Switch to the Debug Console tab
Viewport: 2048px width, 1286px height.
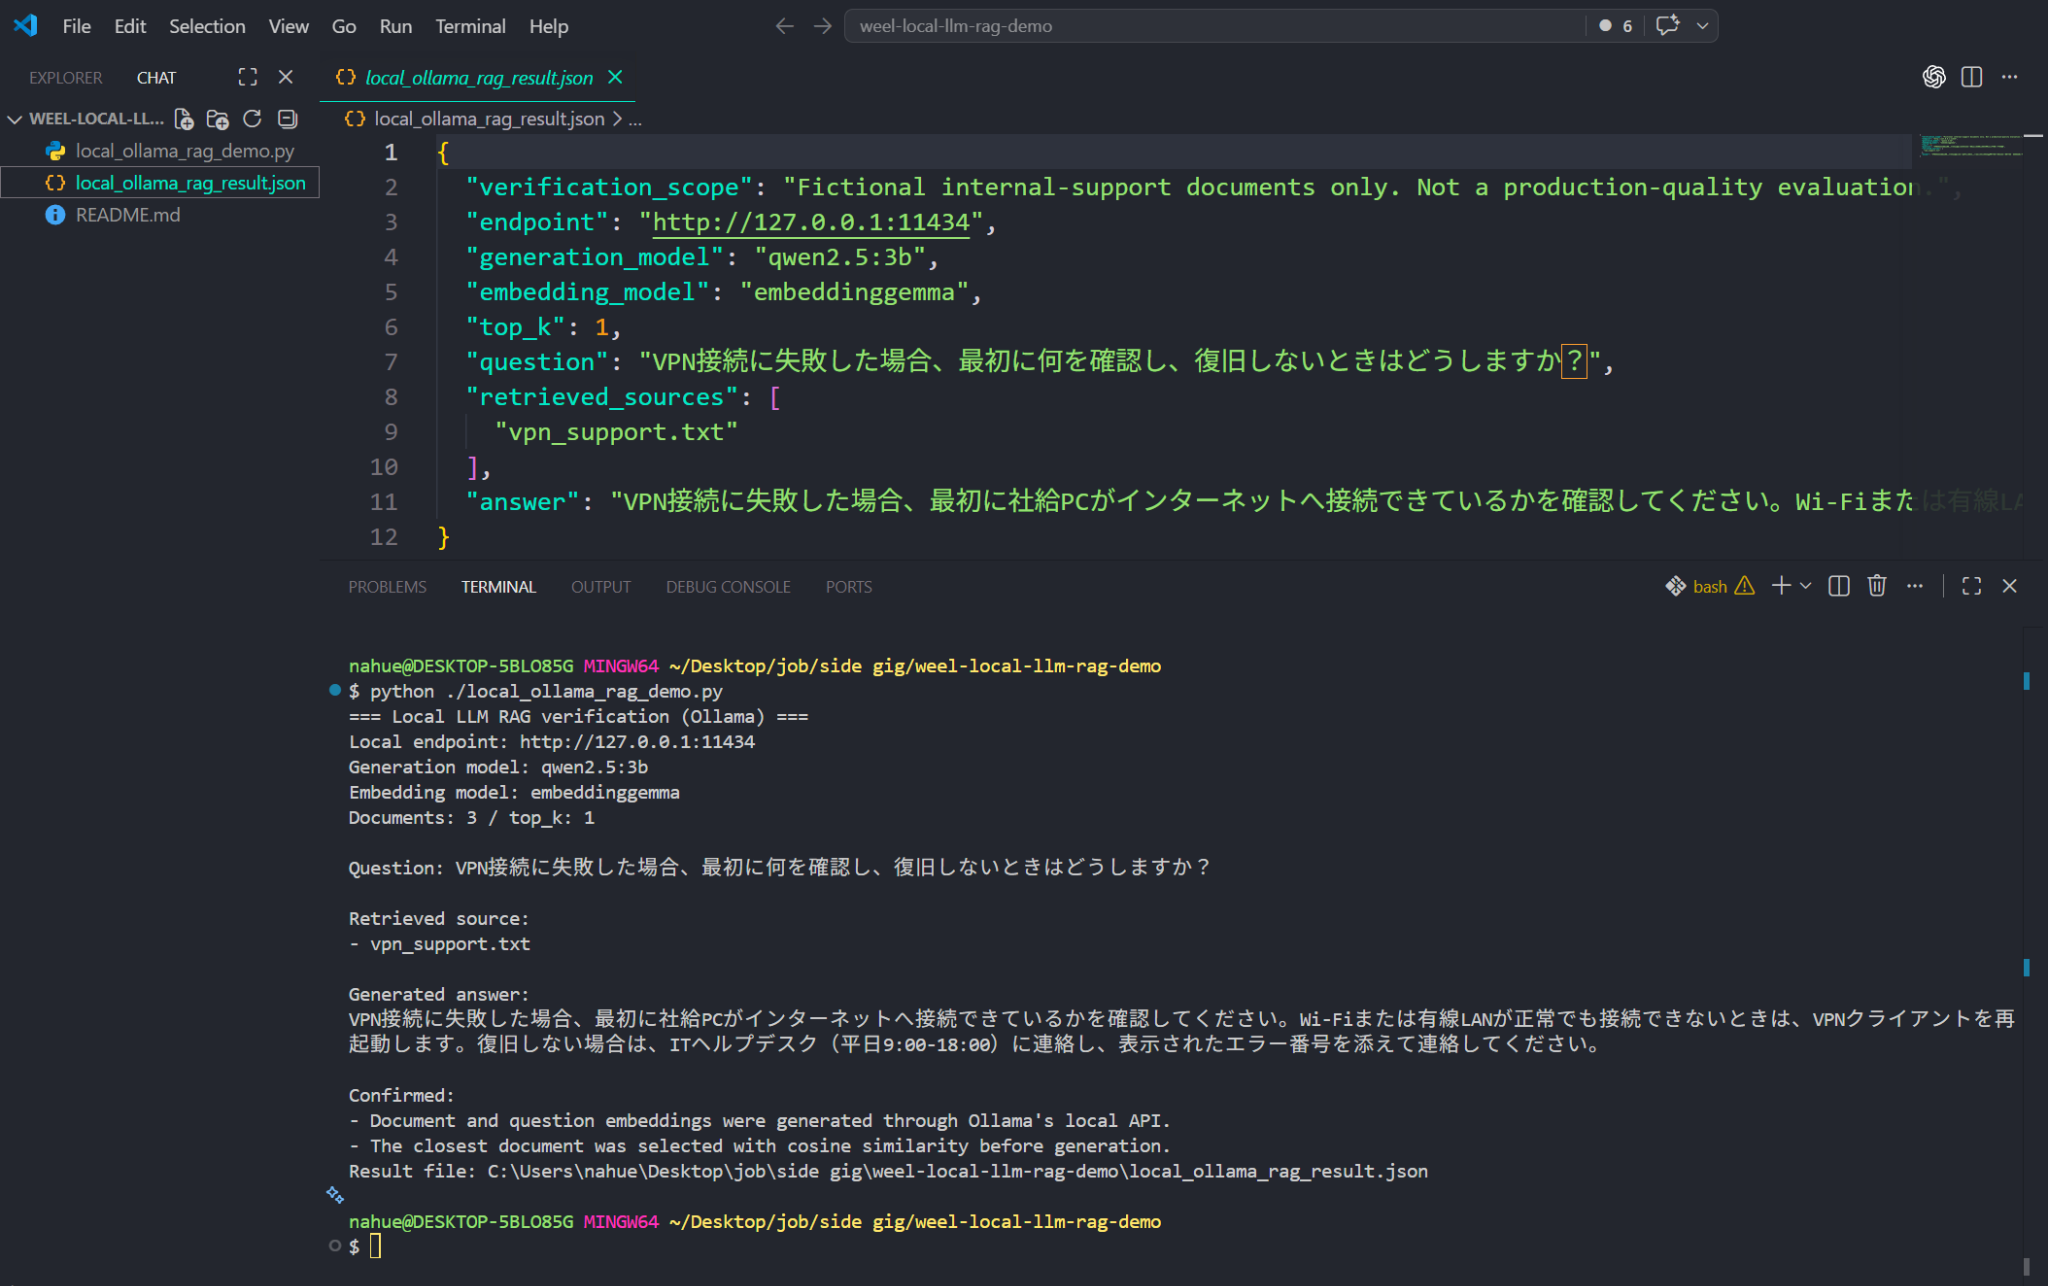(x=728, y=587)
